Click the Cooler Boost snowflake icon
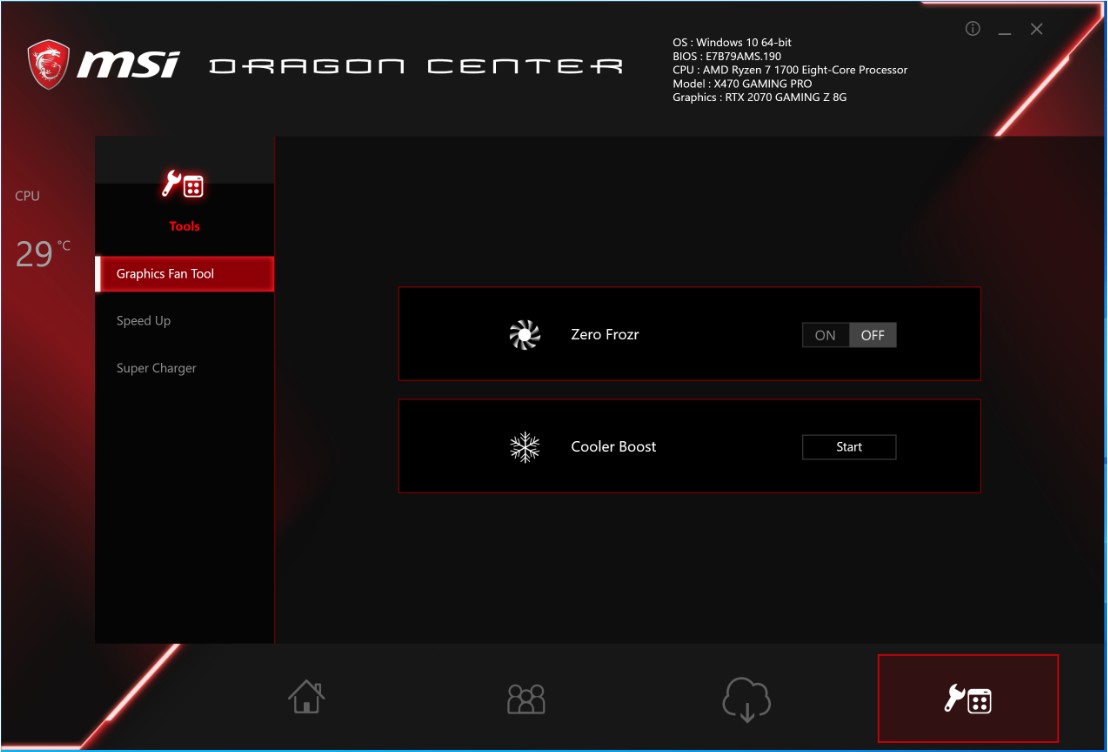The width and height of the screenshot is (1108, 752). coord(524,447)
